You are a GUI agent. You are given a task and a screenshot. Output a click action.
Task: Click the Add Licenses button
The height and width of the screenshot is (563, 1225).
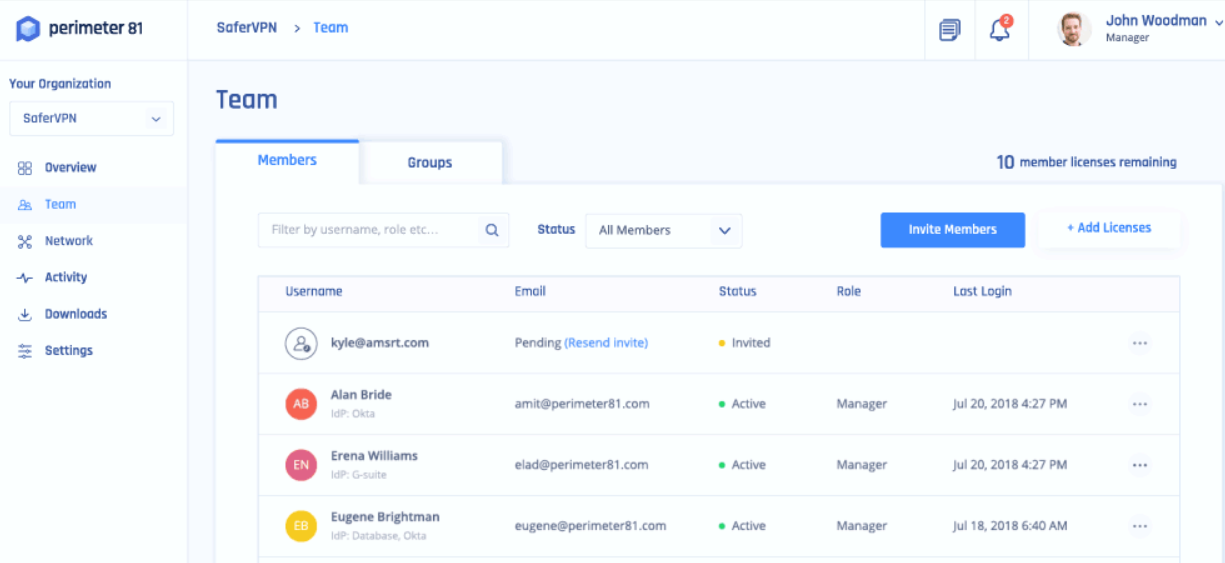click(1108, 228)
